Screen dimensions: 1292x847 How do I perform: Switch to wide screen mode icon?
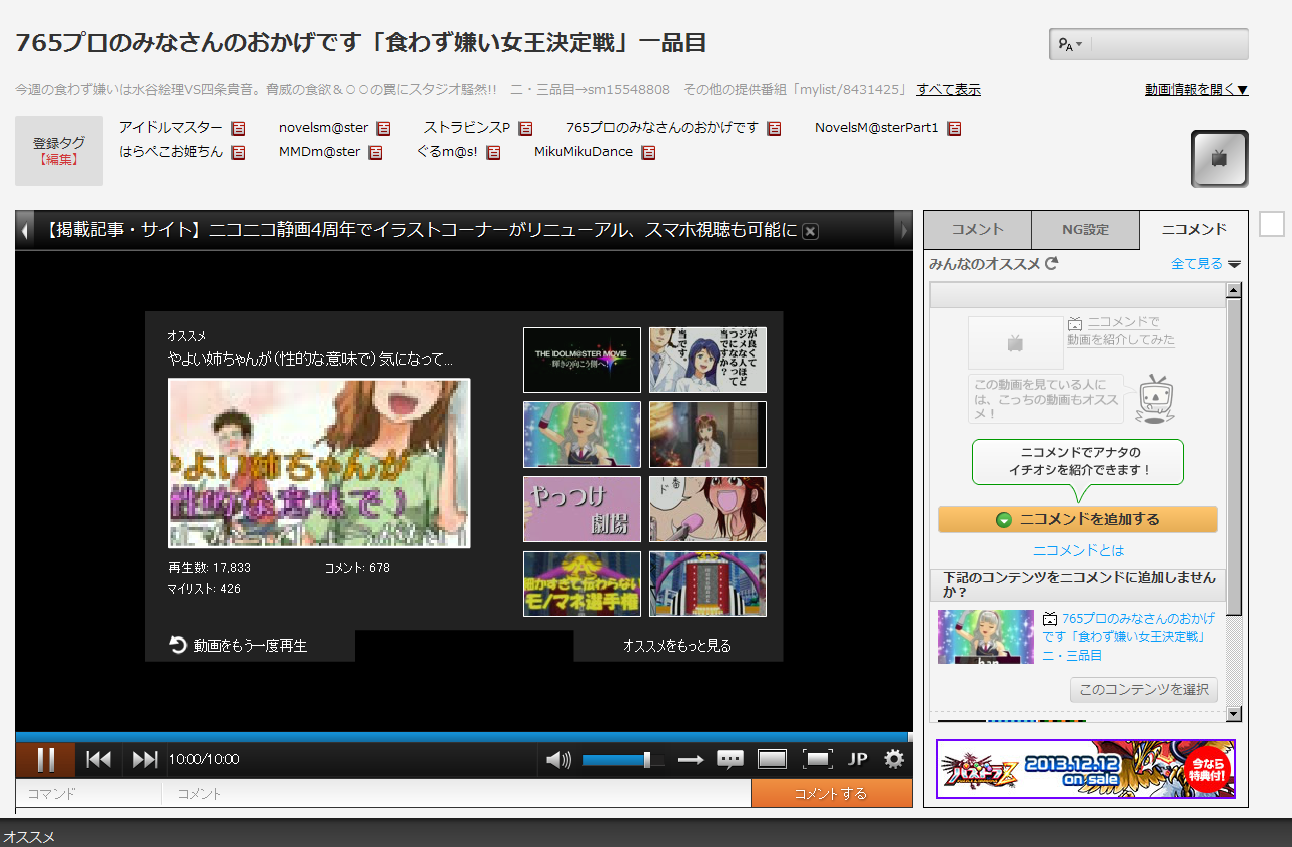coord(772,760)
